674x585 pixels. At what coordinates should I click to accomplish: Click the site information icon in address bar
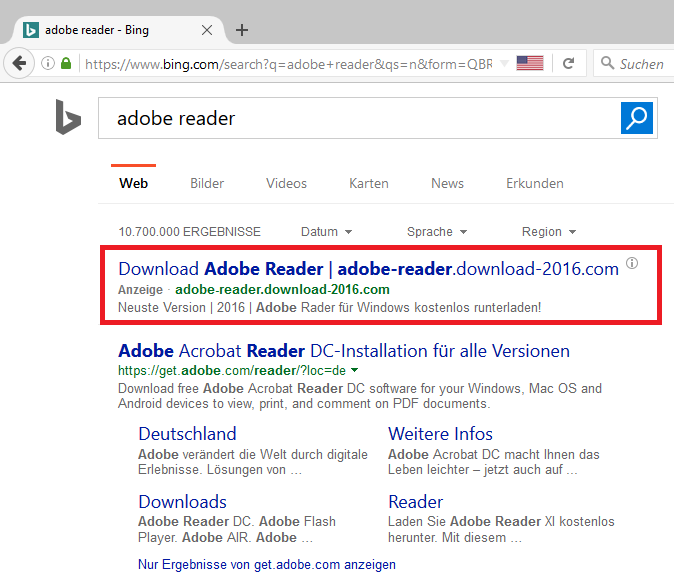[x=47, y=64]
